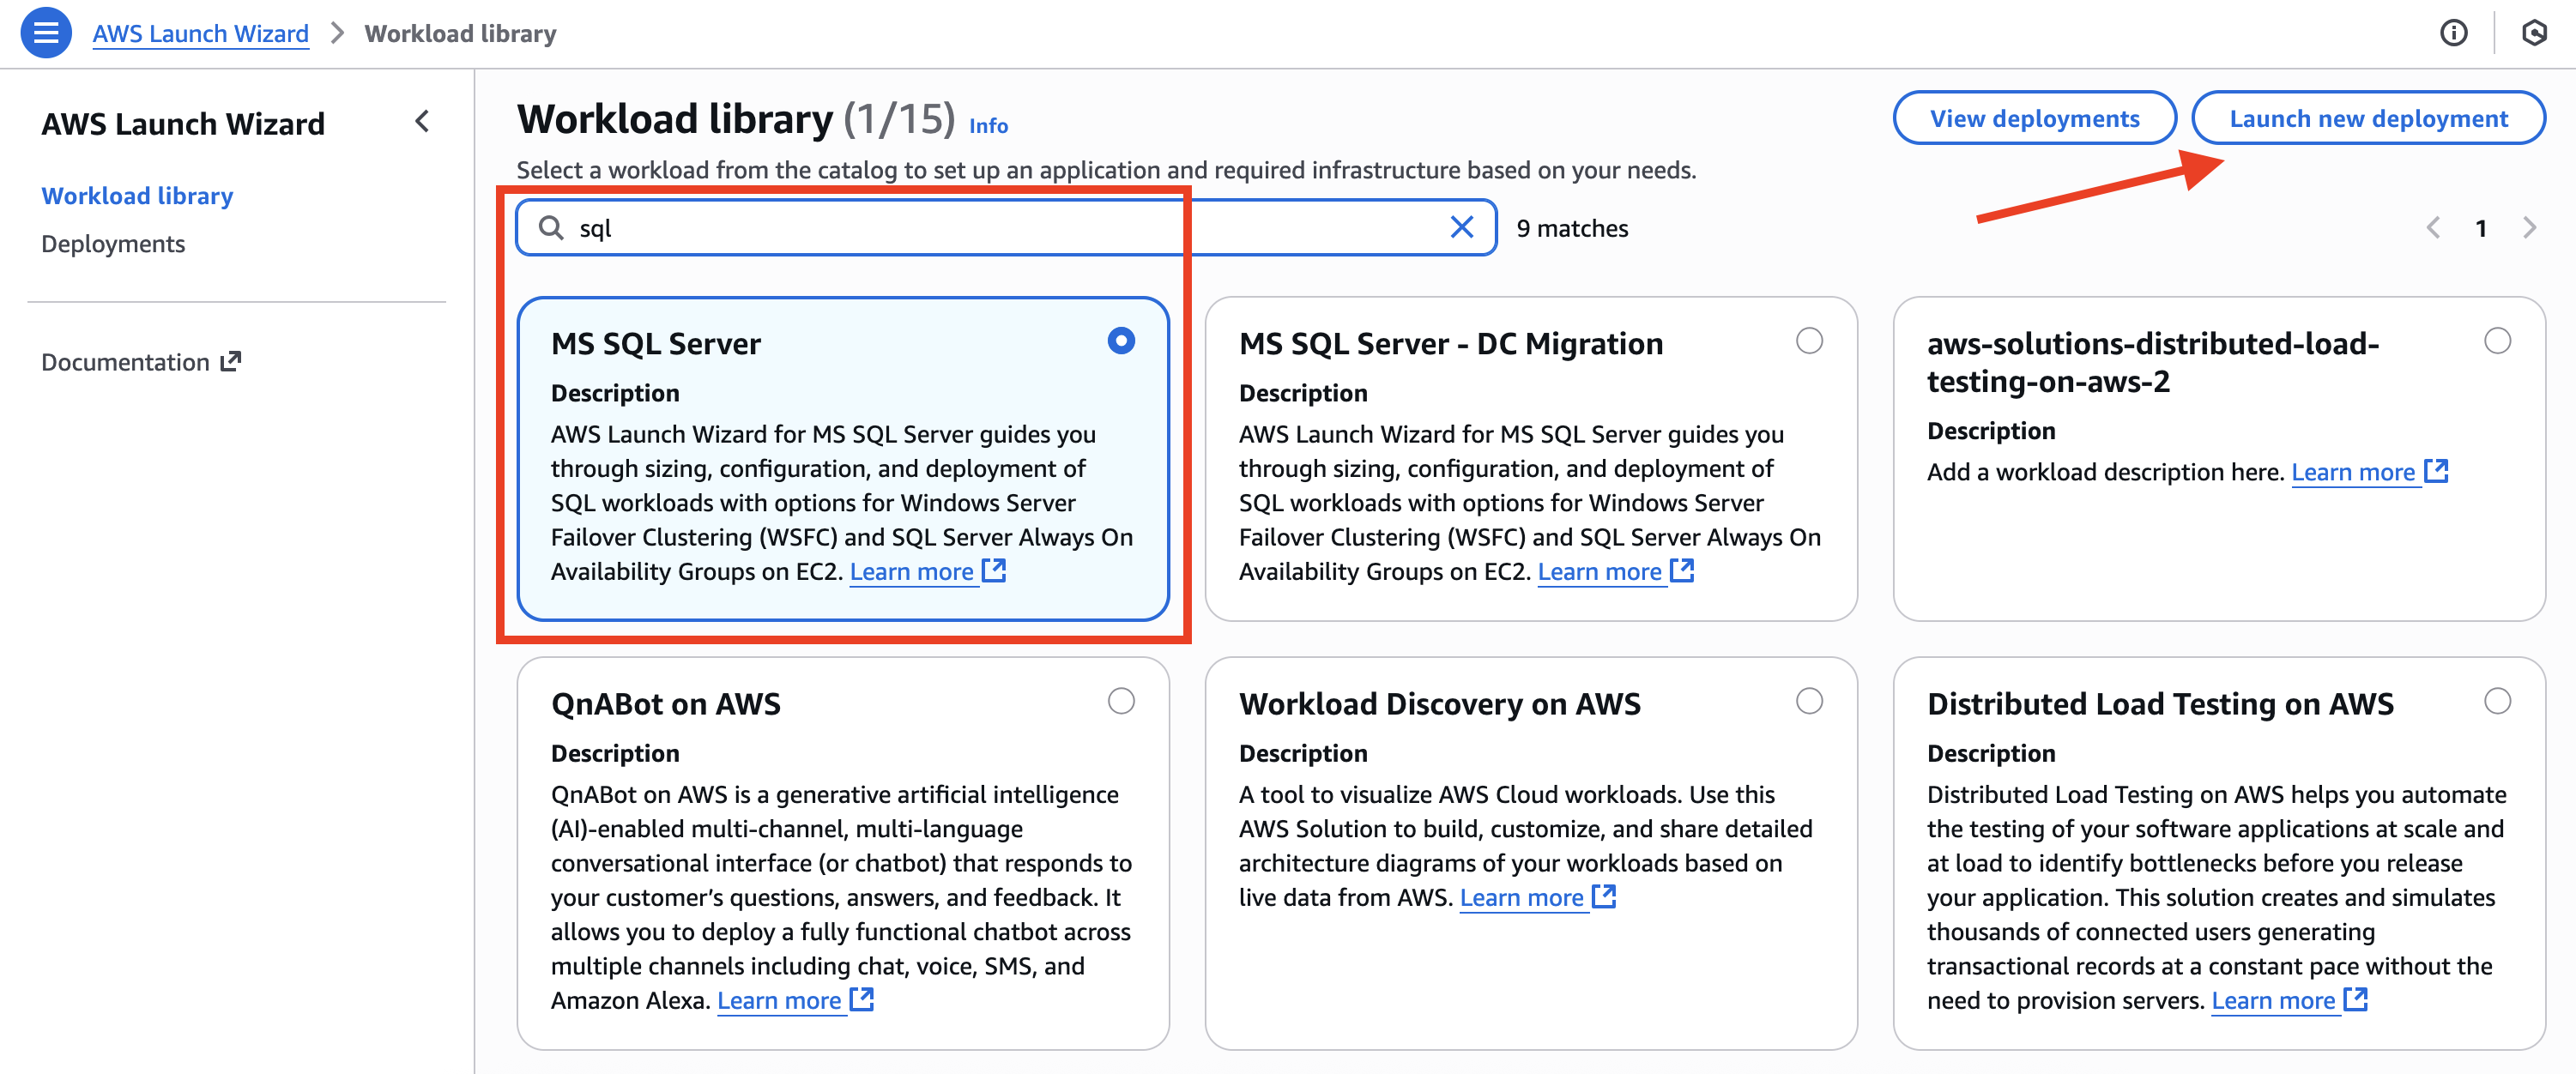The height and width of the screenshot is (1074, 2576).
Task: Select the Distributed Load Testing on AWS workload
Action: 2498,701
